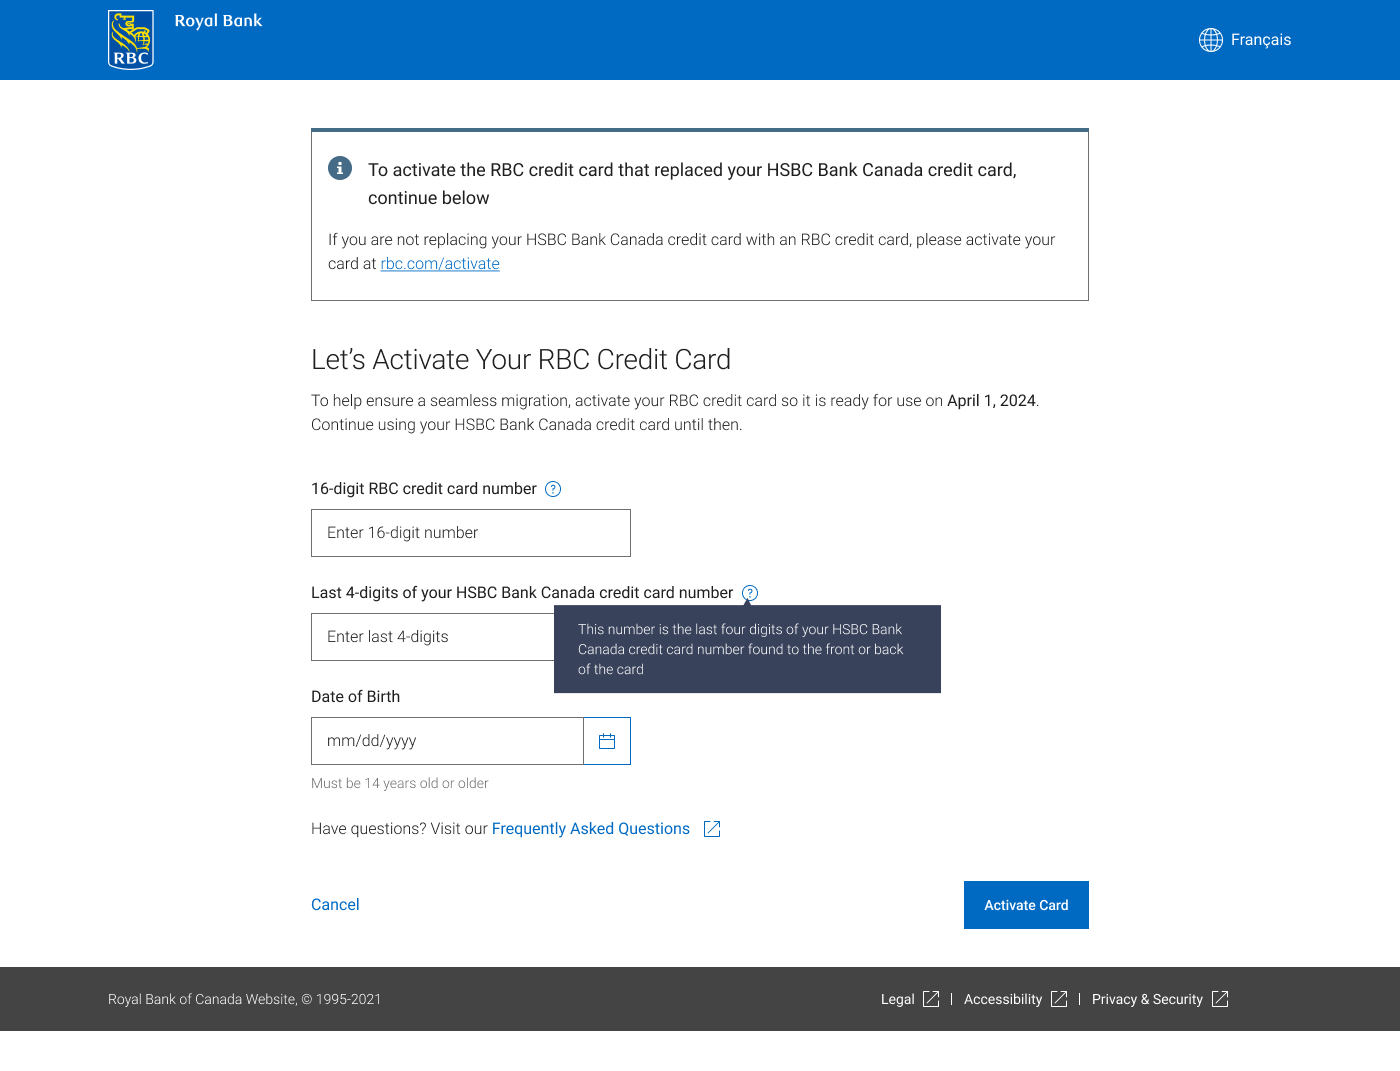Click help icon for HSBC last 4-digits
The height and width of the screenshot is (1071, 1400).
pos(750,593)
